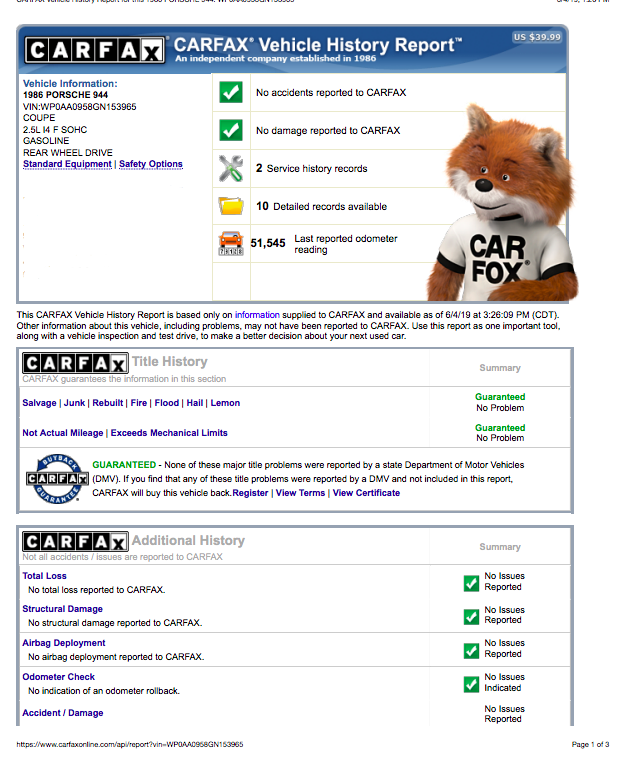Click the 'No damage reported to CARFAX' text

pyautogui.click(x=328, y=130)
